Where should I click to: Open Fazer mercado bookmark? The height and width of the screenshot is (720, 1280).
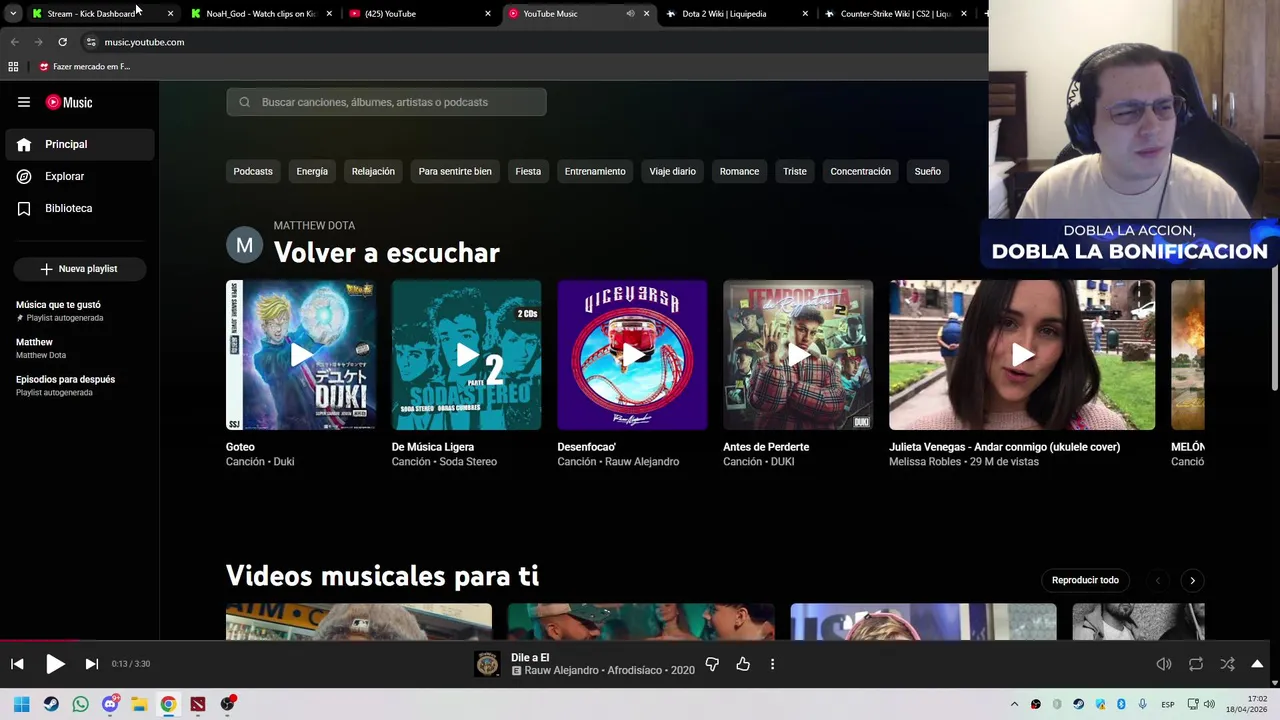[85, 67]
